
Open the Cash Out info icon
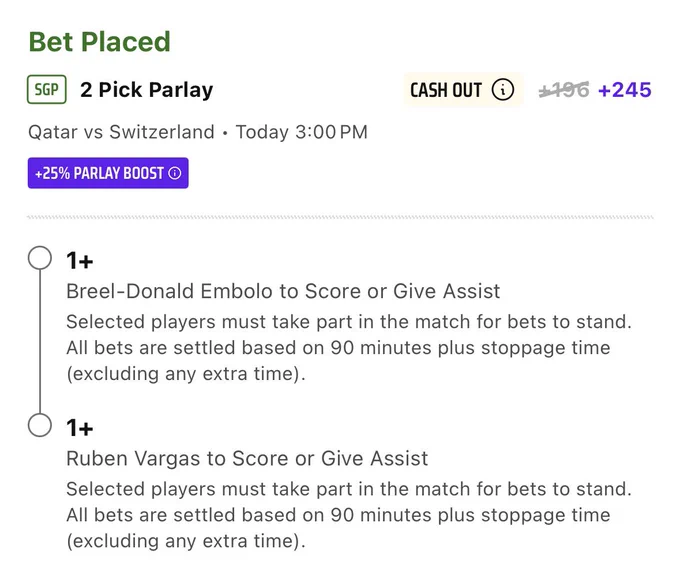point(503,90)
